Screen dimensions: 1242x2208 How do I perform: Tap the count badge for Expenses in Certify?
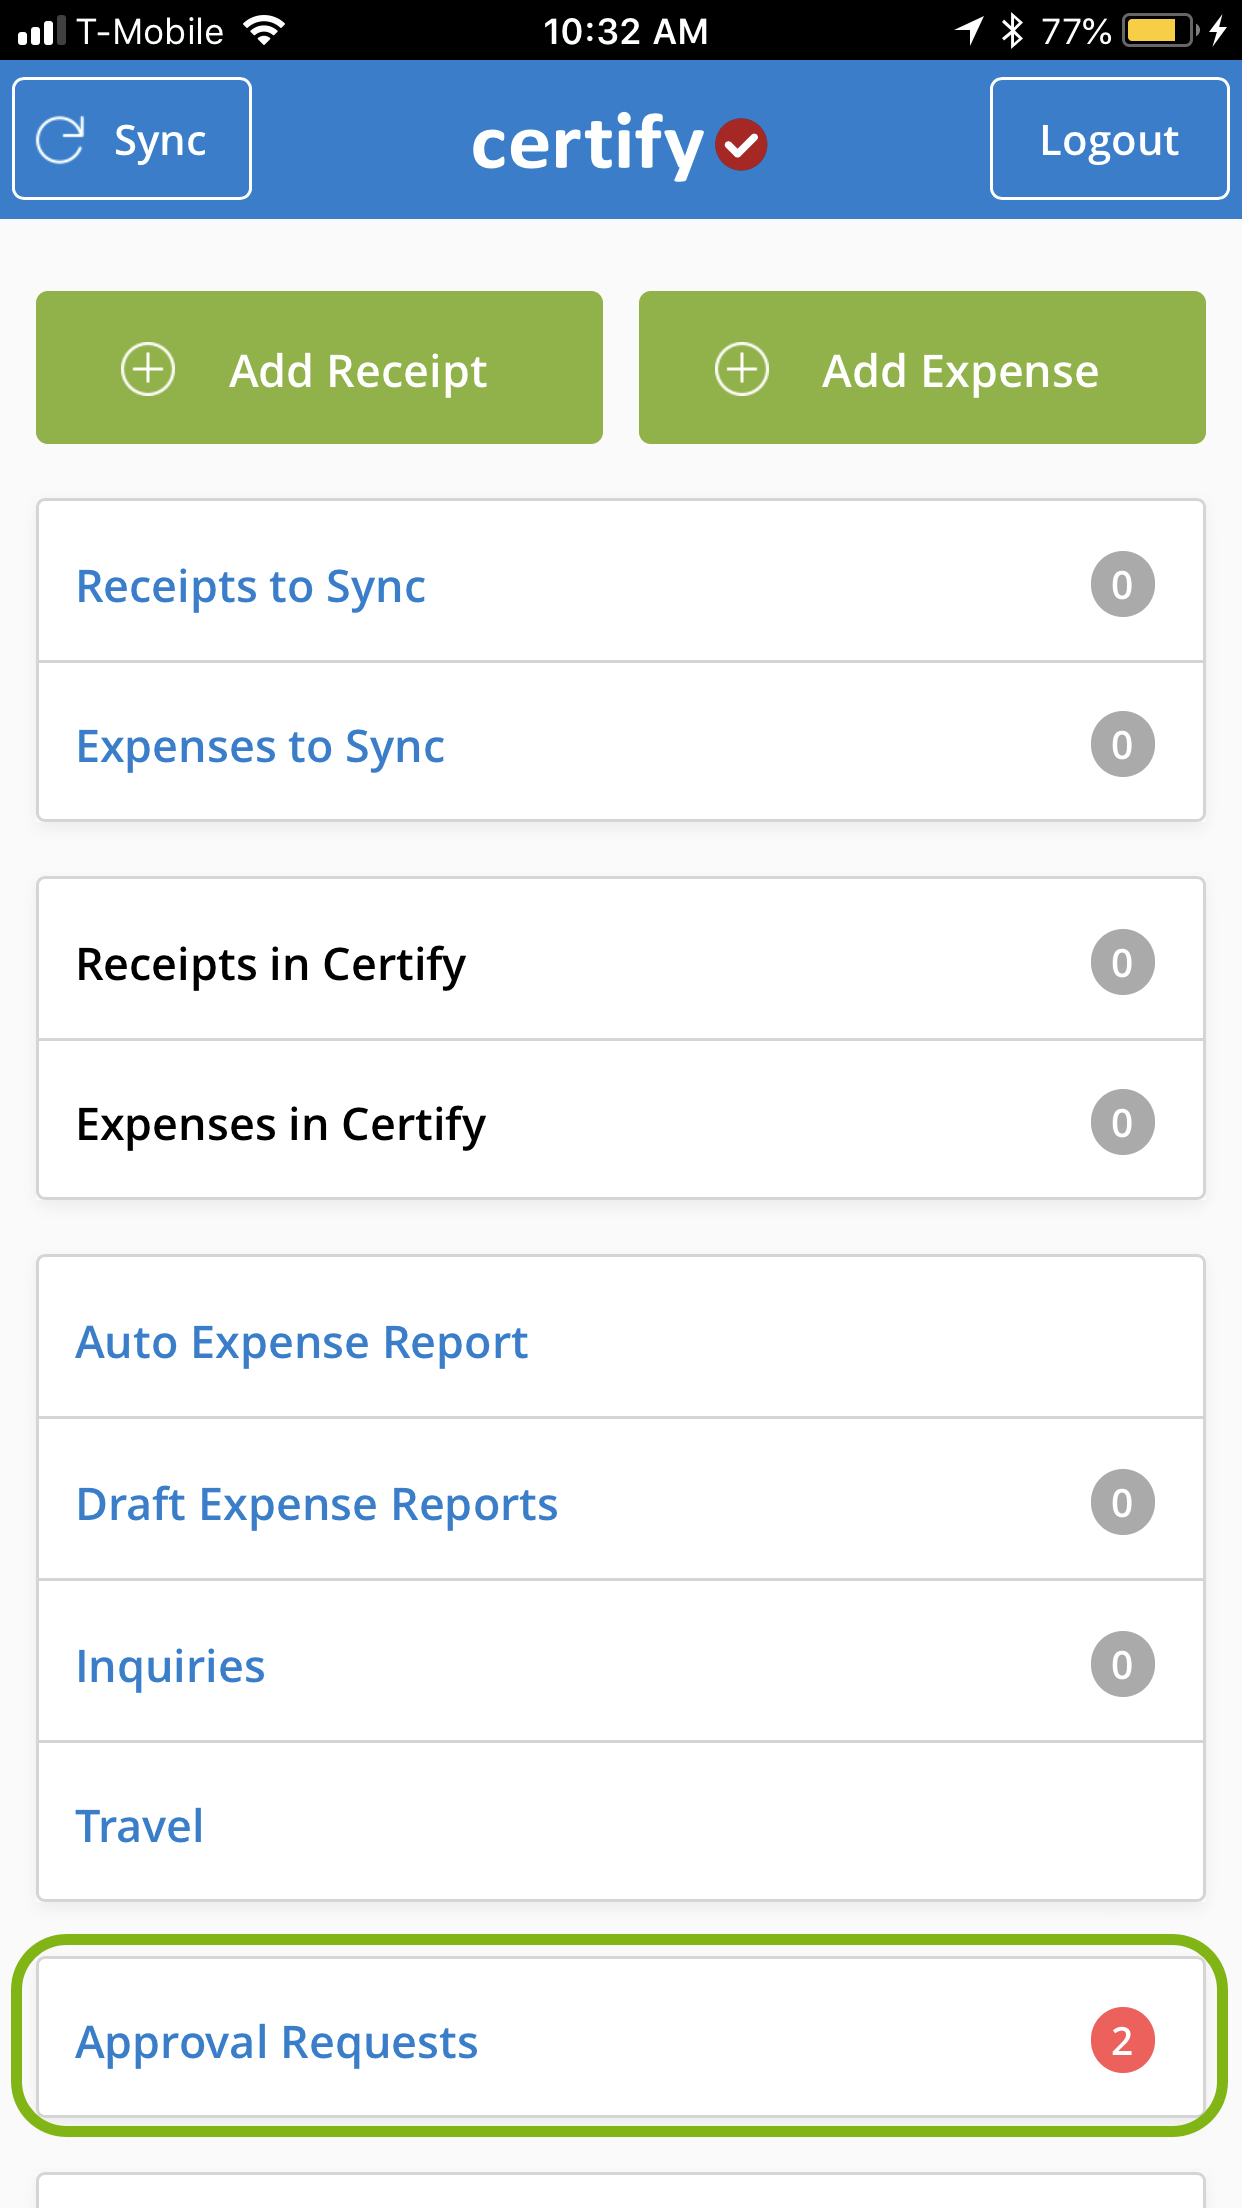[x=1122, y=1122]
